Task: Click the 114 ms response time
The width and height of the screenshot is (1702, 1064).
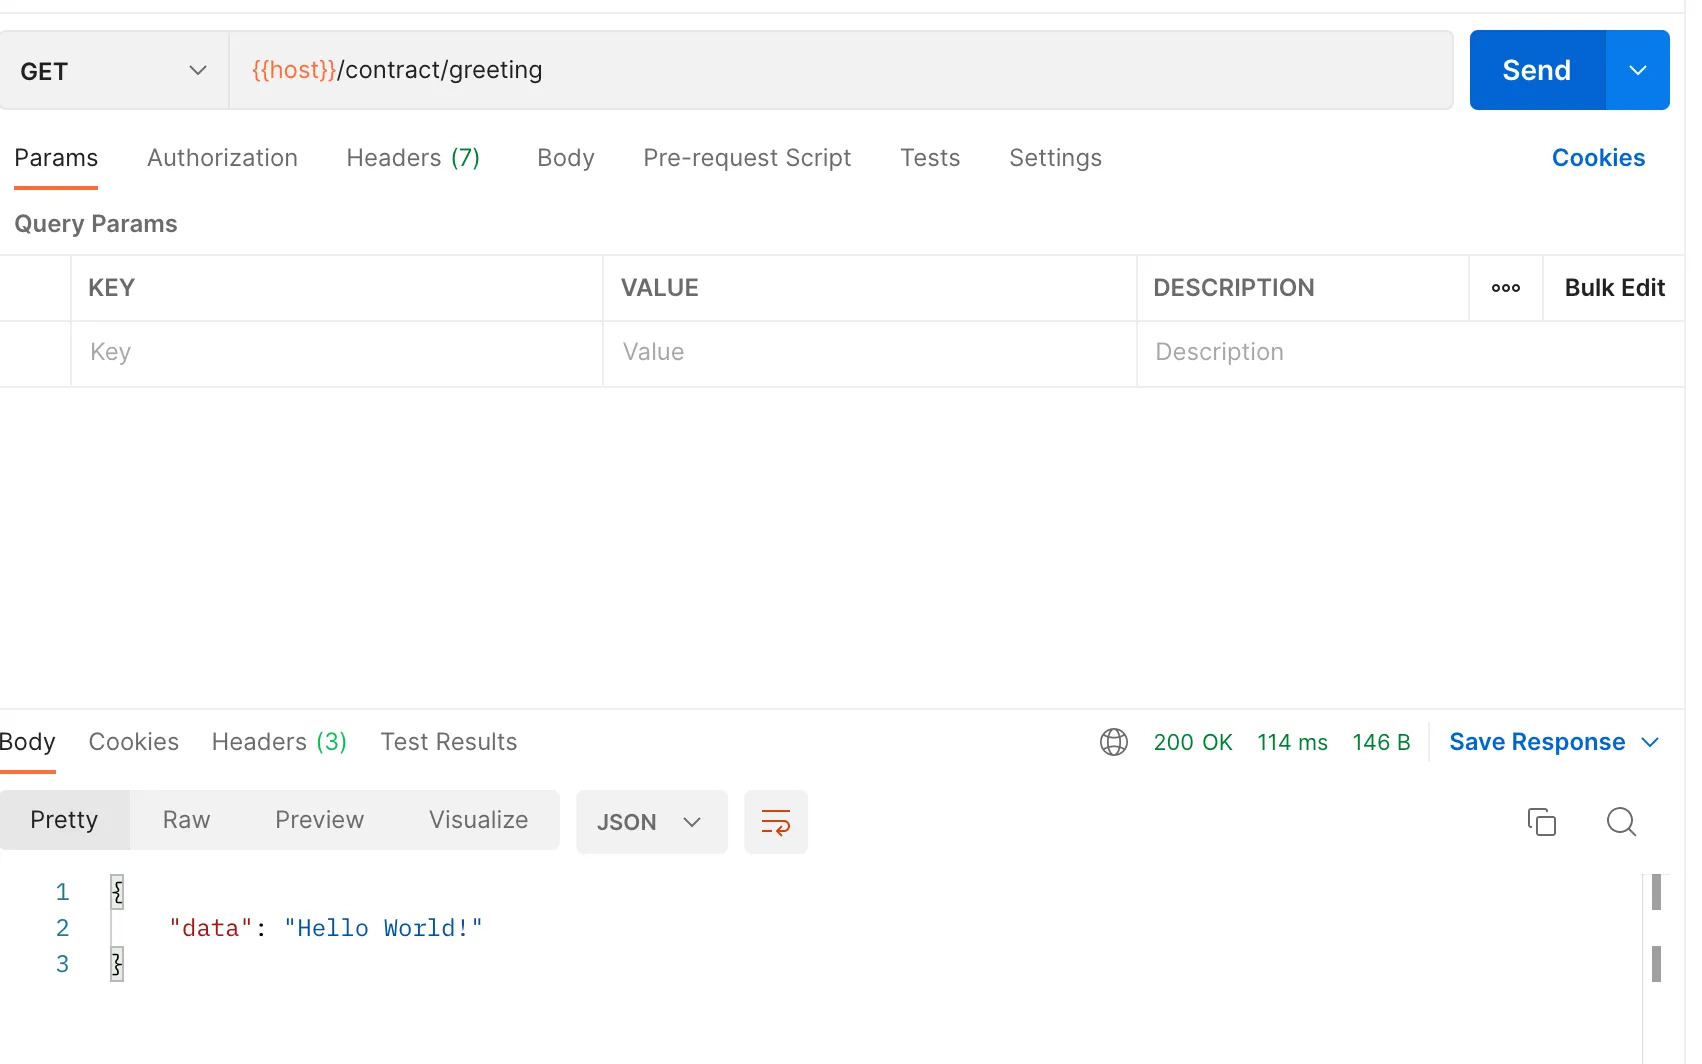Action: pos(1292,742)
